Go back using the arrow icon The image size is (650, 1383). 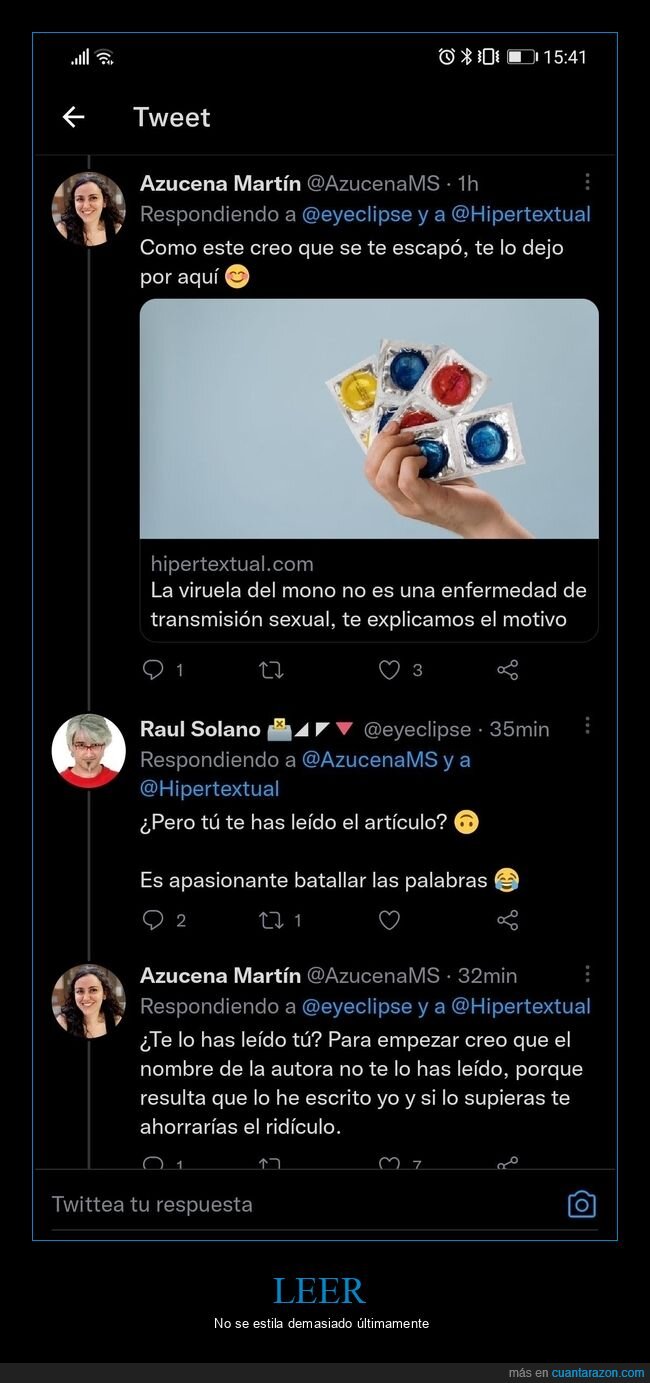pos(73,117)
